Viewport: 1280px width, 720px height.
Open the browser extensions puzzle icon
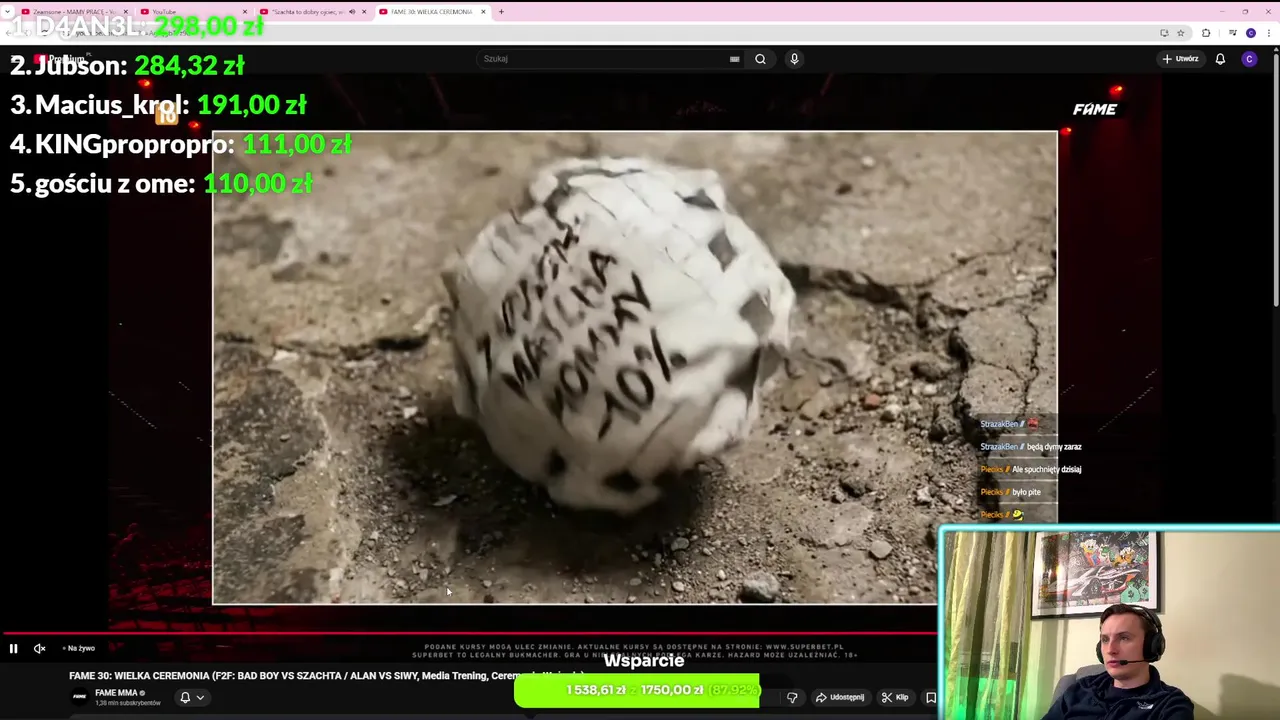click(x=1206, y=33)
